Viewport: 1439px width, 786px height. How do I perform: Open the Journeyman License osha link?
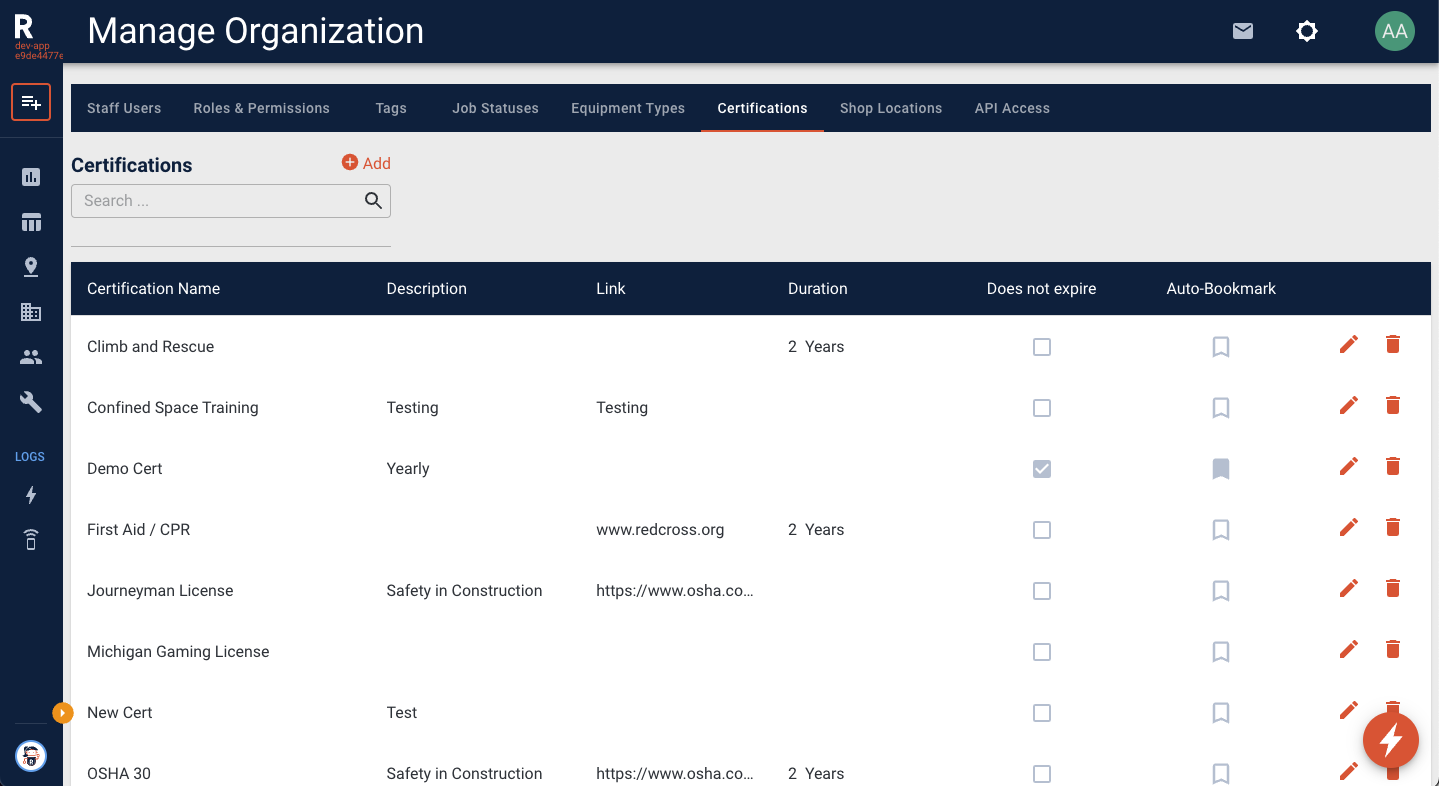pos(675,591)
